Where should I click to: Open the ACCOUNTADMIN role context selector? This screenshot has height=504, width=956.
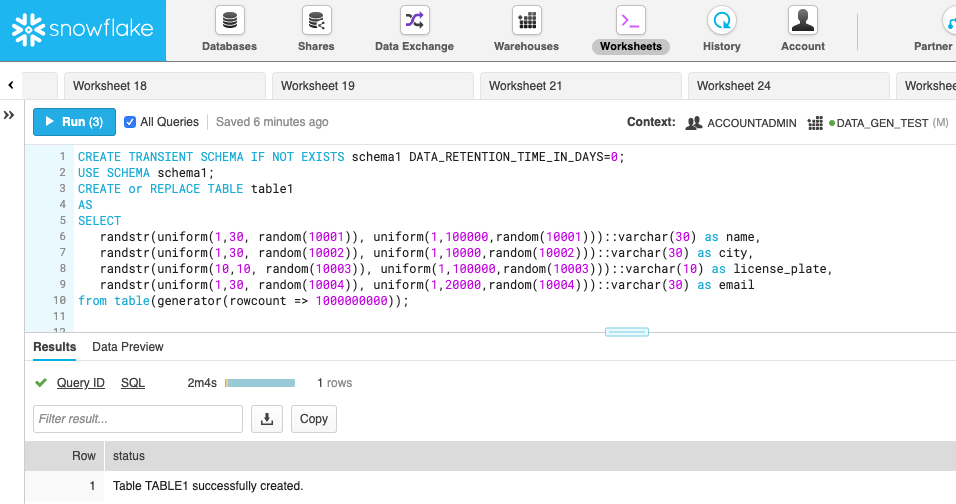tap(741, 123)
